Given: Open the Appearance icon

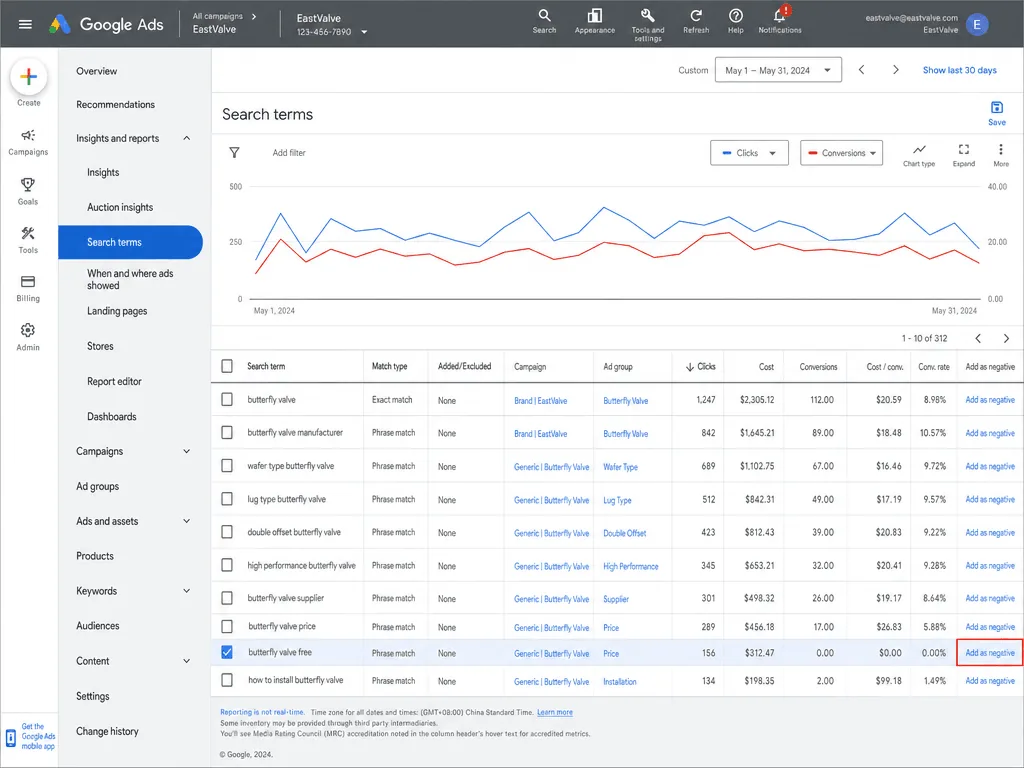Looking at the screenshot, I should [594, 21].
